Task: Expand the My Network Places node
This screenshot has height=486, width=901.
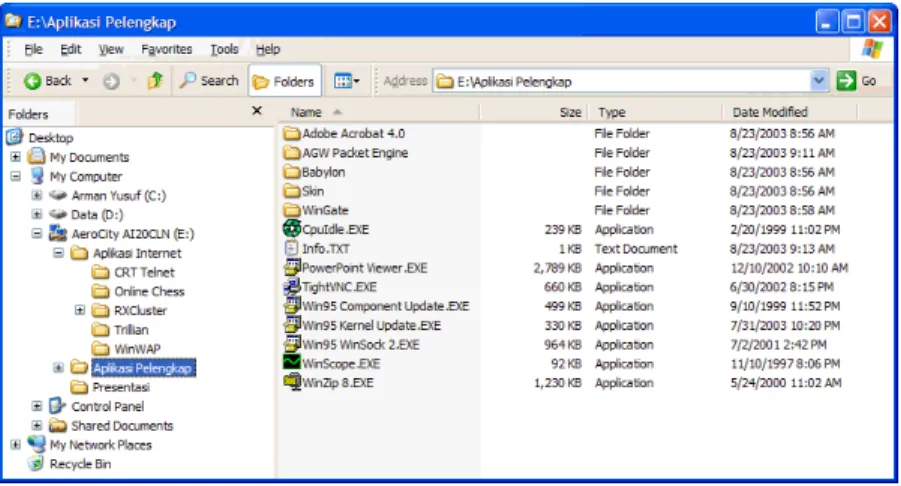Action: (16, 445)
